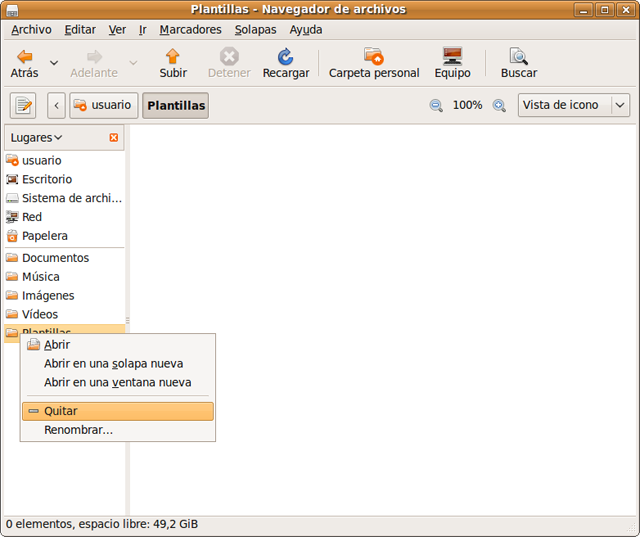Zoom out with the minus magnifier icon

(x=436, y=105)
